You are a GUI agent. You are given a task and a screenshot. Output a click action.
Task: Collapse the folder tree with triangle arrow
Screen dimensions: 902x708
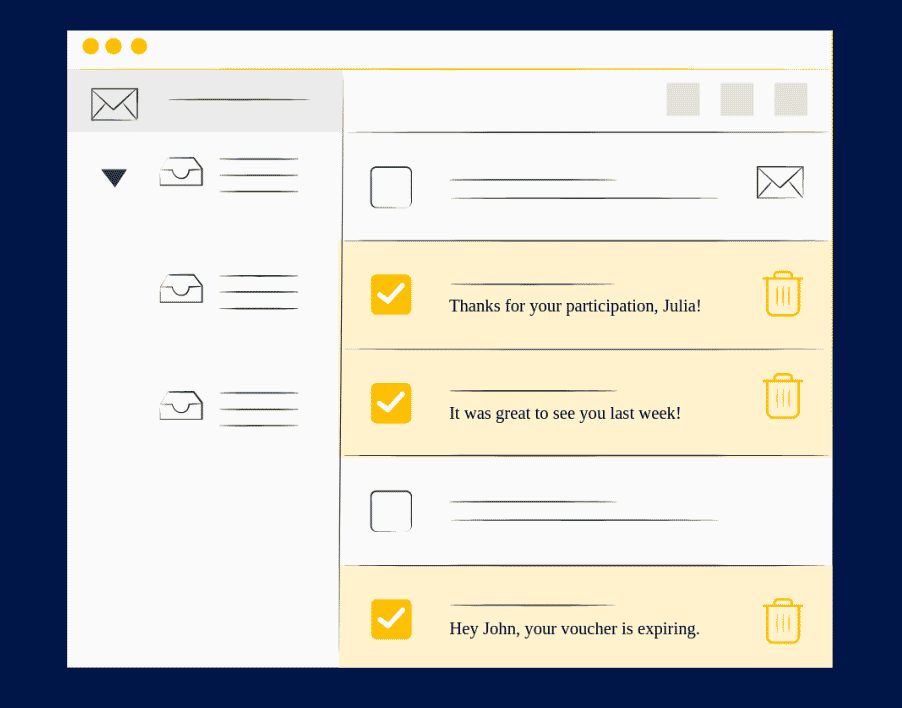tap(114, 178)
